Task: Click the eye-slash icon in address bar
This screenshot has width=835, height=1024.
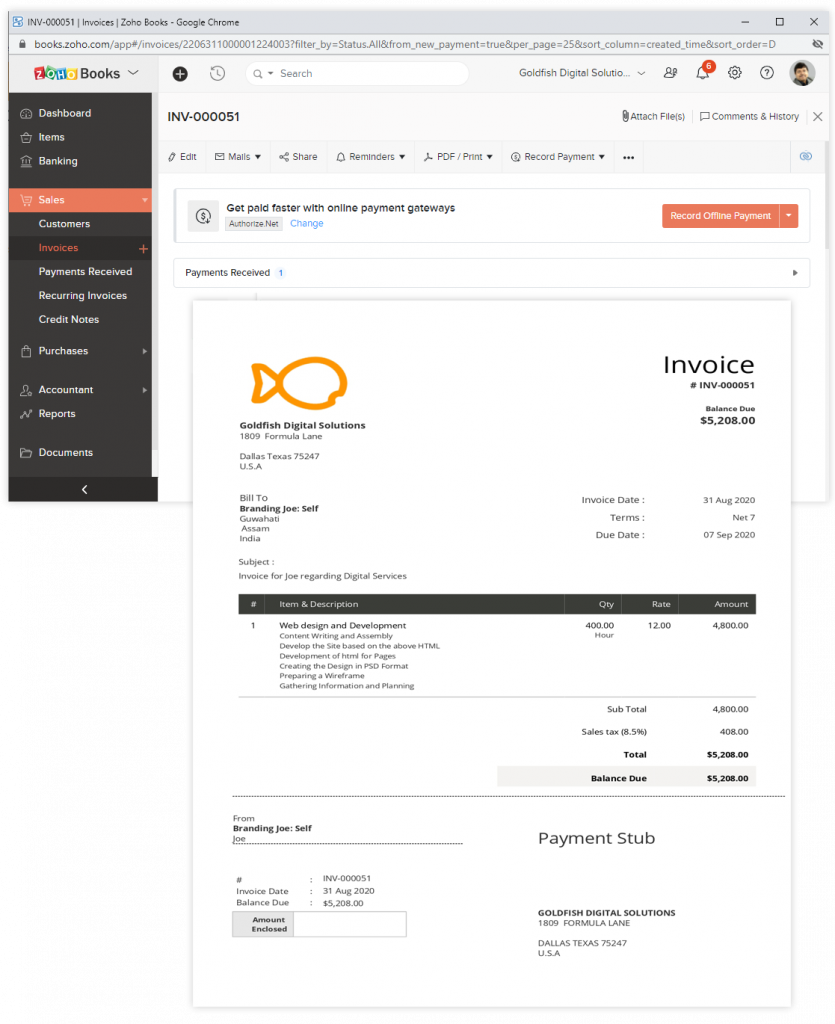Action: 817,44
